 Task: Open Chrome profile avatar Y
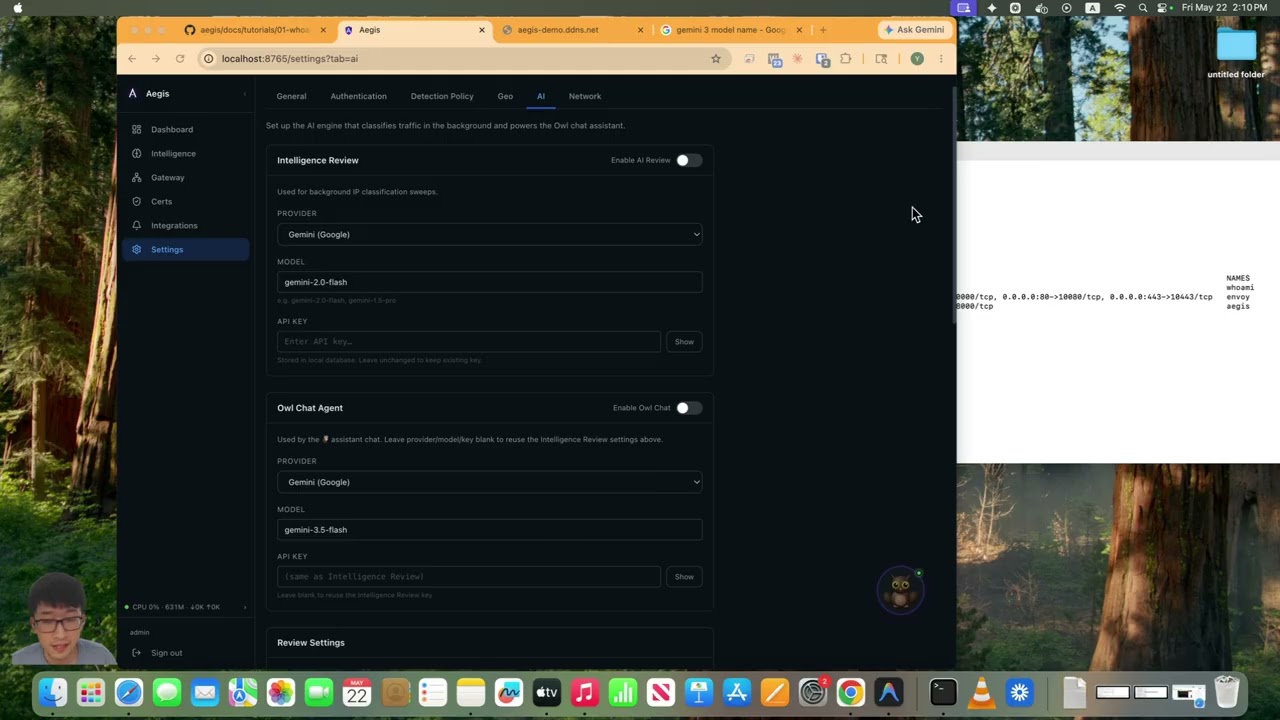[x=917, y=59]
